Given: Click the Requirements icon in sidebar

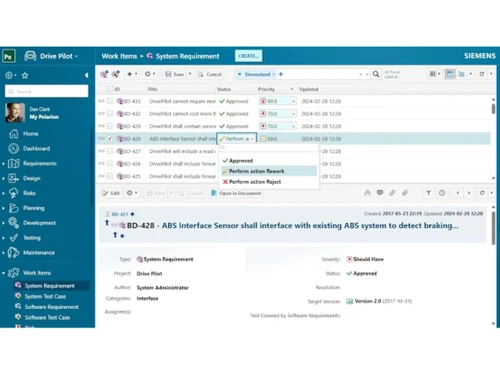Looking at the screenshot, I should (14, 163).
